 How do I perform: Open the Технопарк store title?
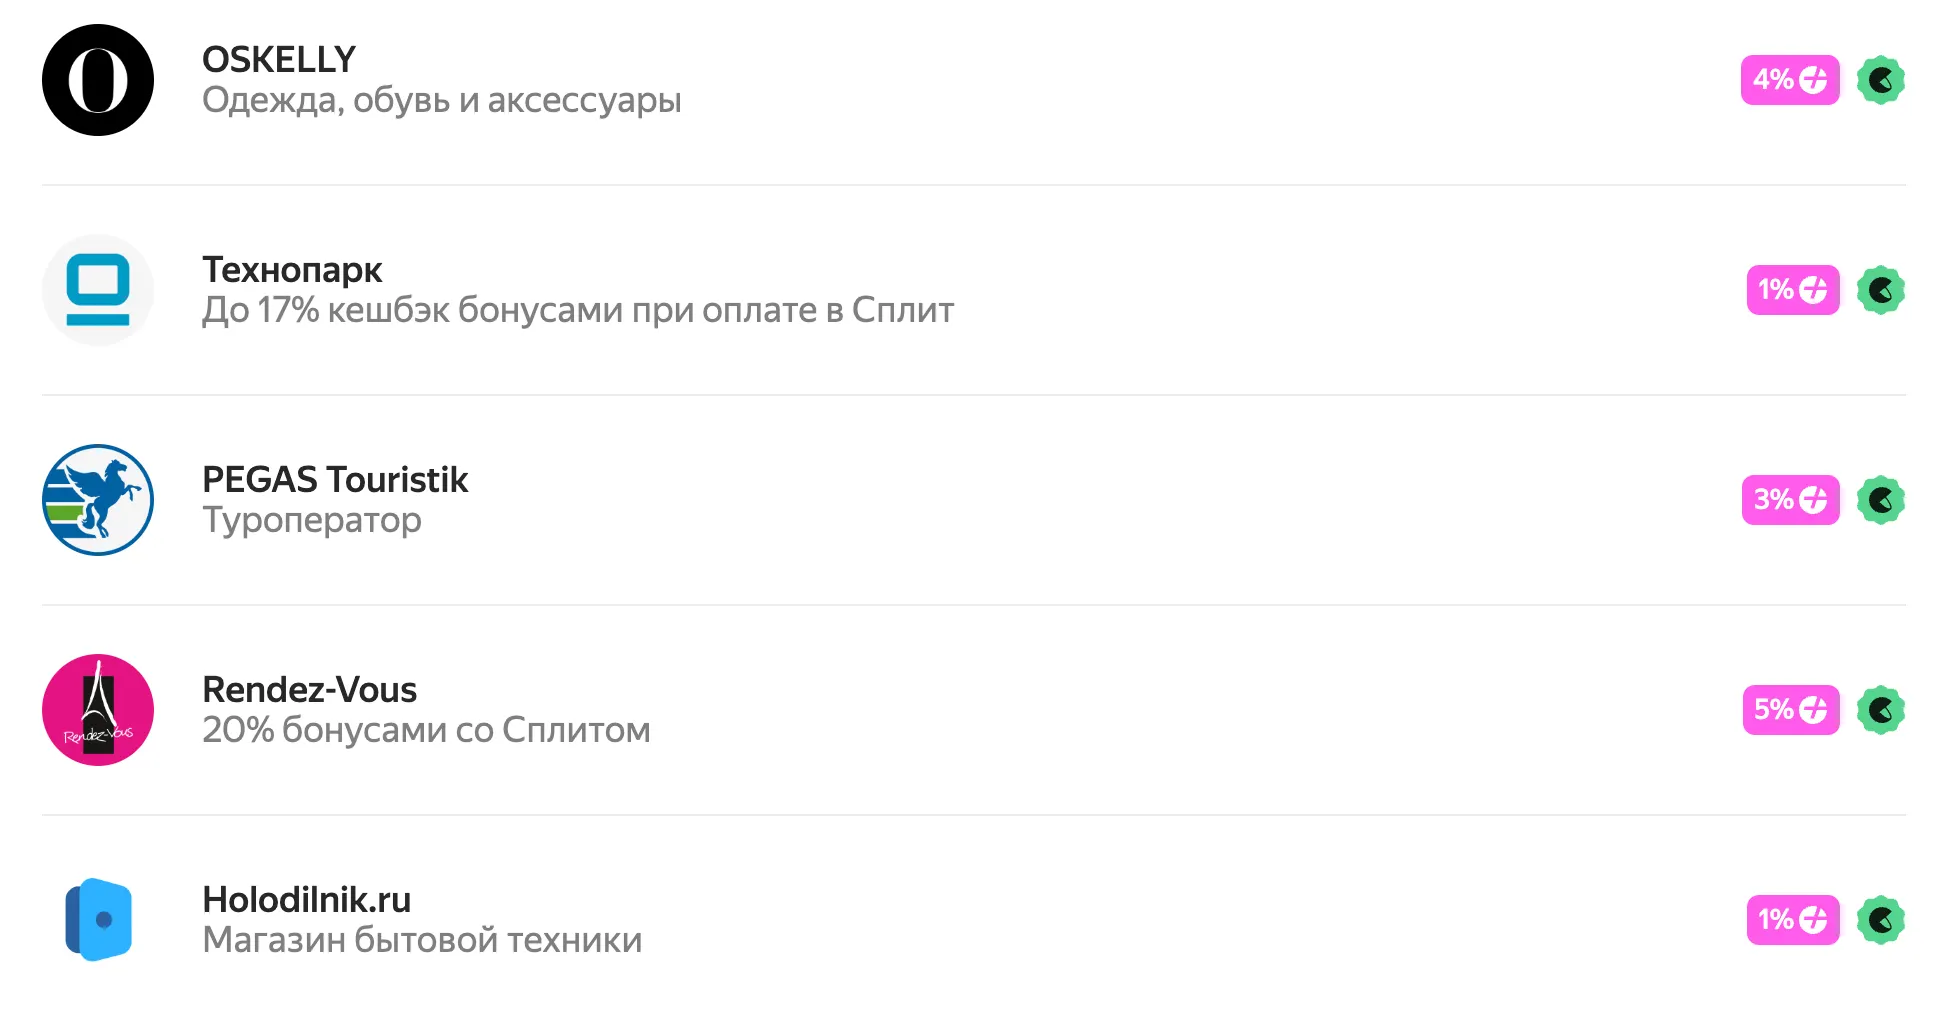point(292,270)
